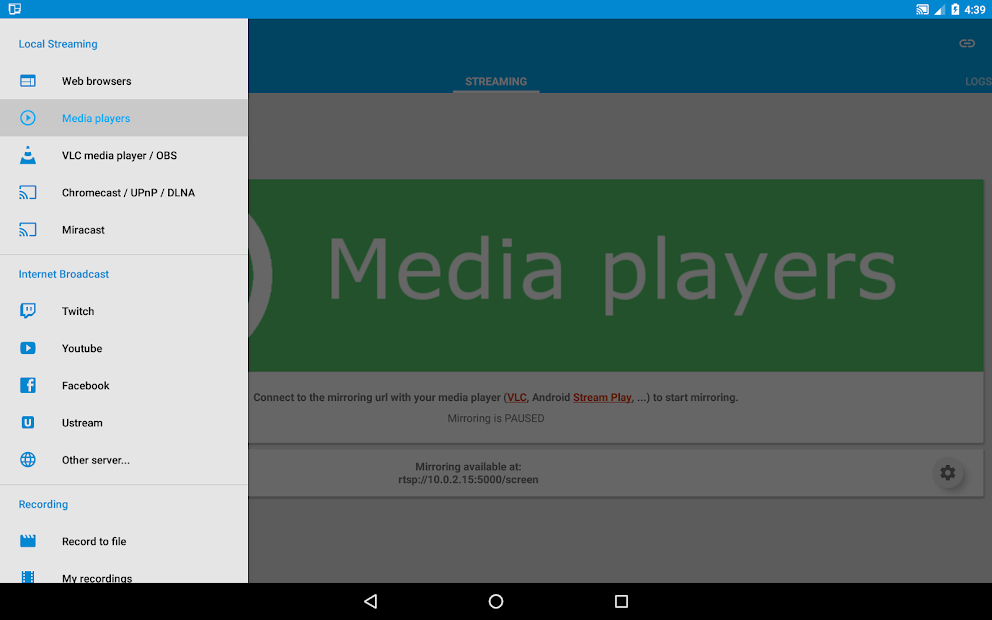Open the VLC link in the description
The height and width of the screenshot is (620, 992).
click(516, 397)
